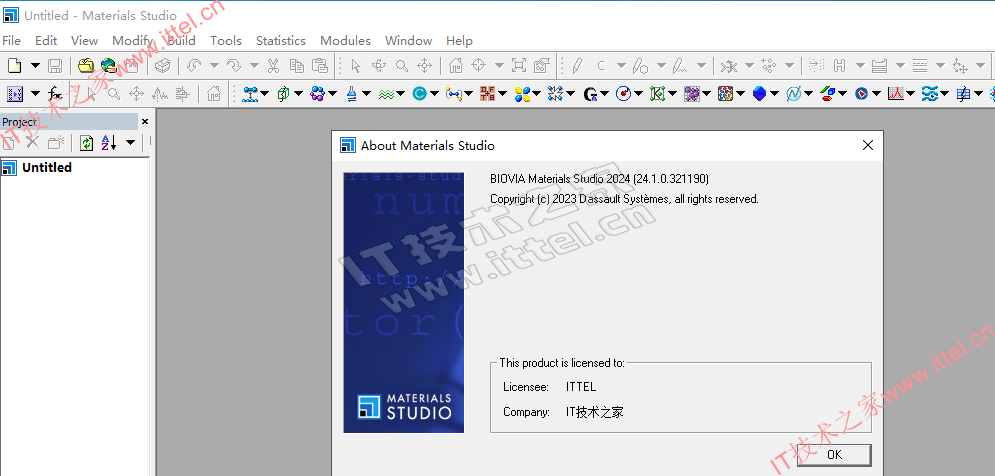The height and width of the screenshot is (476, 995).
Task: Click the Cut scissors icon
Action: tap(273, 65)
